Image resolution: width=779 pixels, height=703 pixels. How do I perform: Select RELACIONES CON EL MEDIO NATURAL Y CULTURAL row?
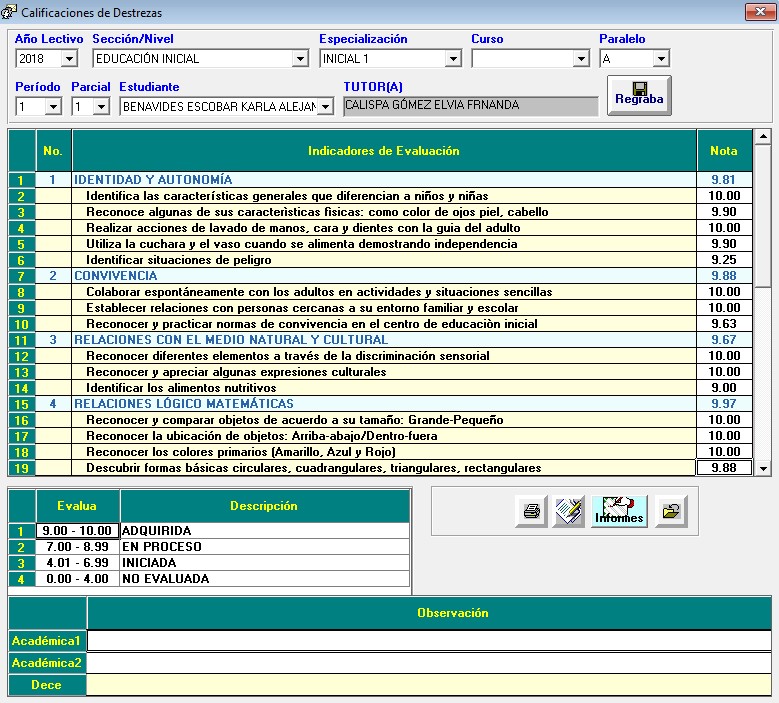(384, 340)
